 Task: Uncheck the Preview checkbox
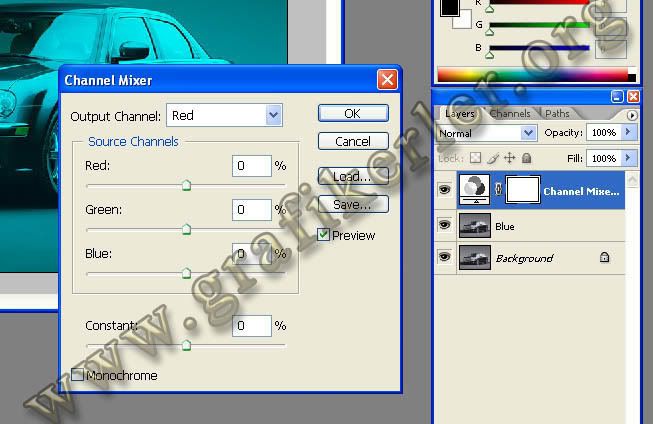click(324, 235)
